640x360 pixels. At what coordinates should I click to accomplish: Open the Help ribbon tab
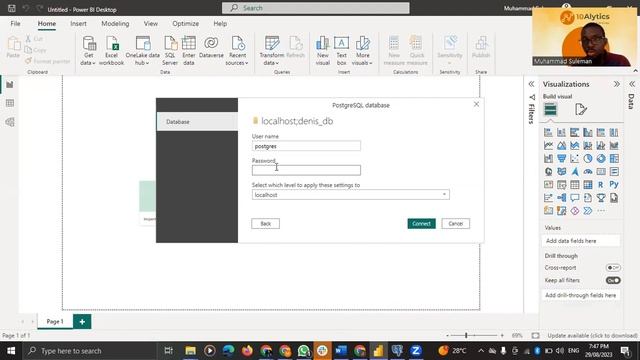[220, 24]
